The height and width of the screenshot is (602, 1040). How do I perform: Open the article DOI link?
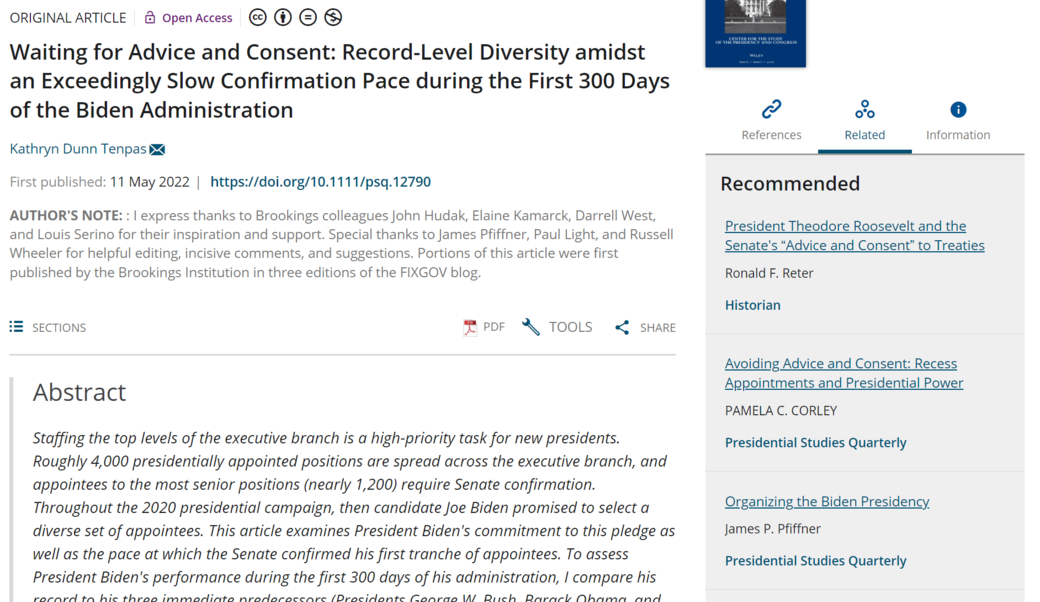coord(320,182)
